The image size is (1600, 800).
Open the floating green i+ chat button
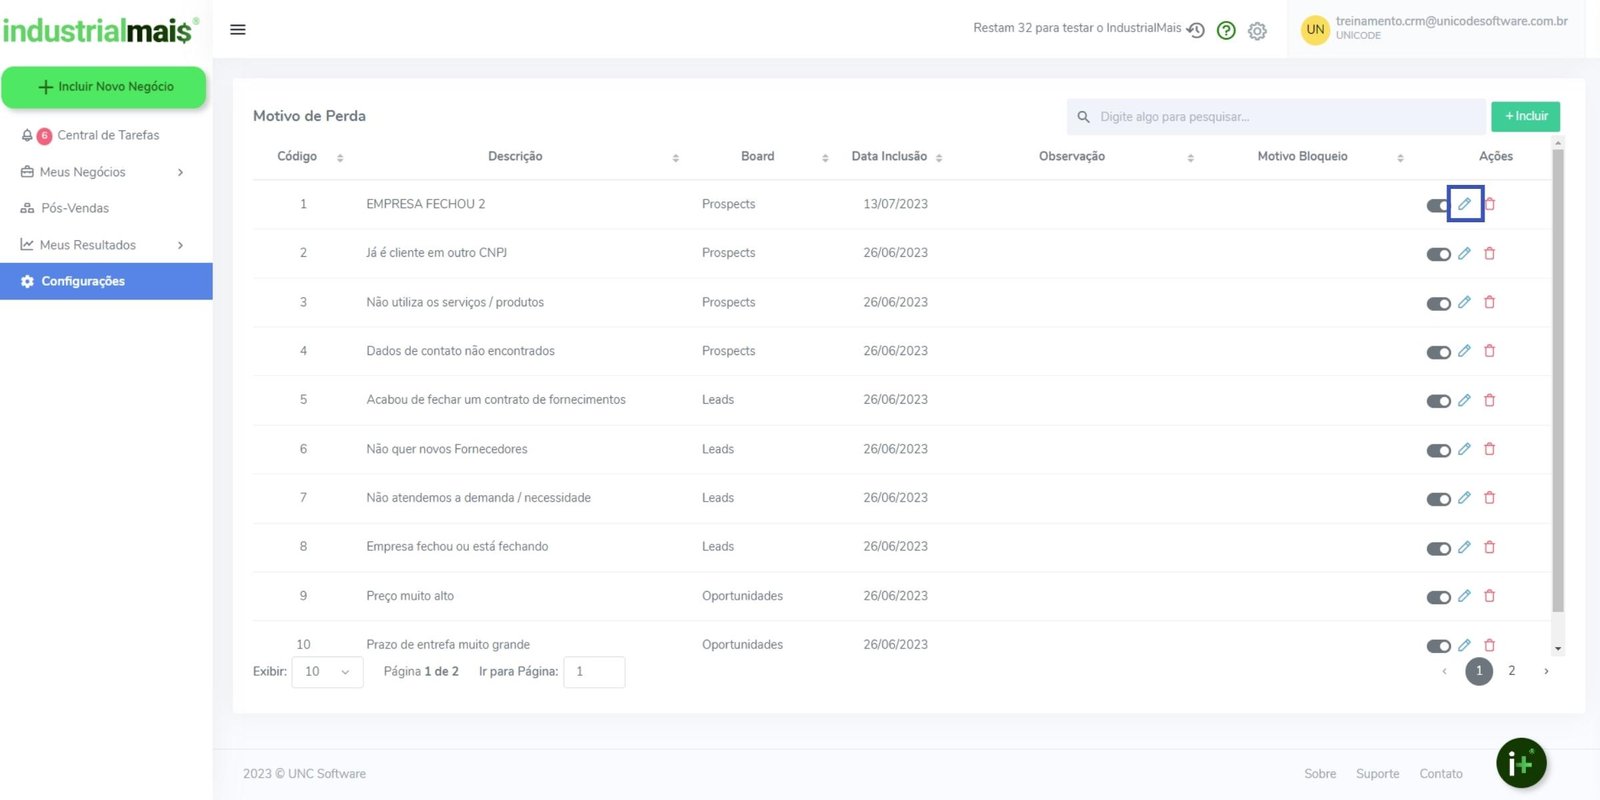[1520, 764]
